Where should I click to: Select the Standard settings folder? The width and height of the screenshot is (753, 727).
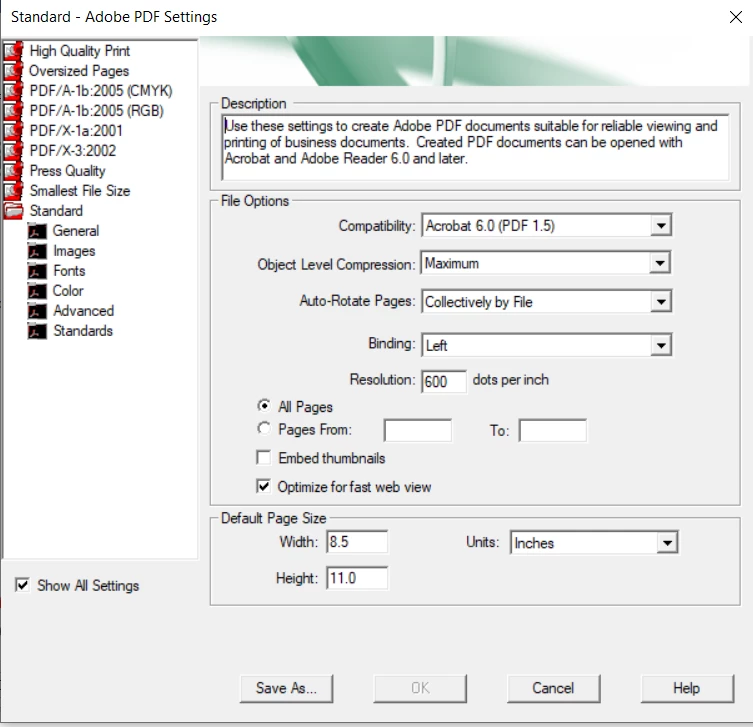click(56, 211)
